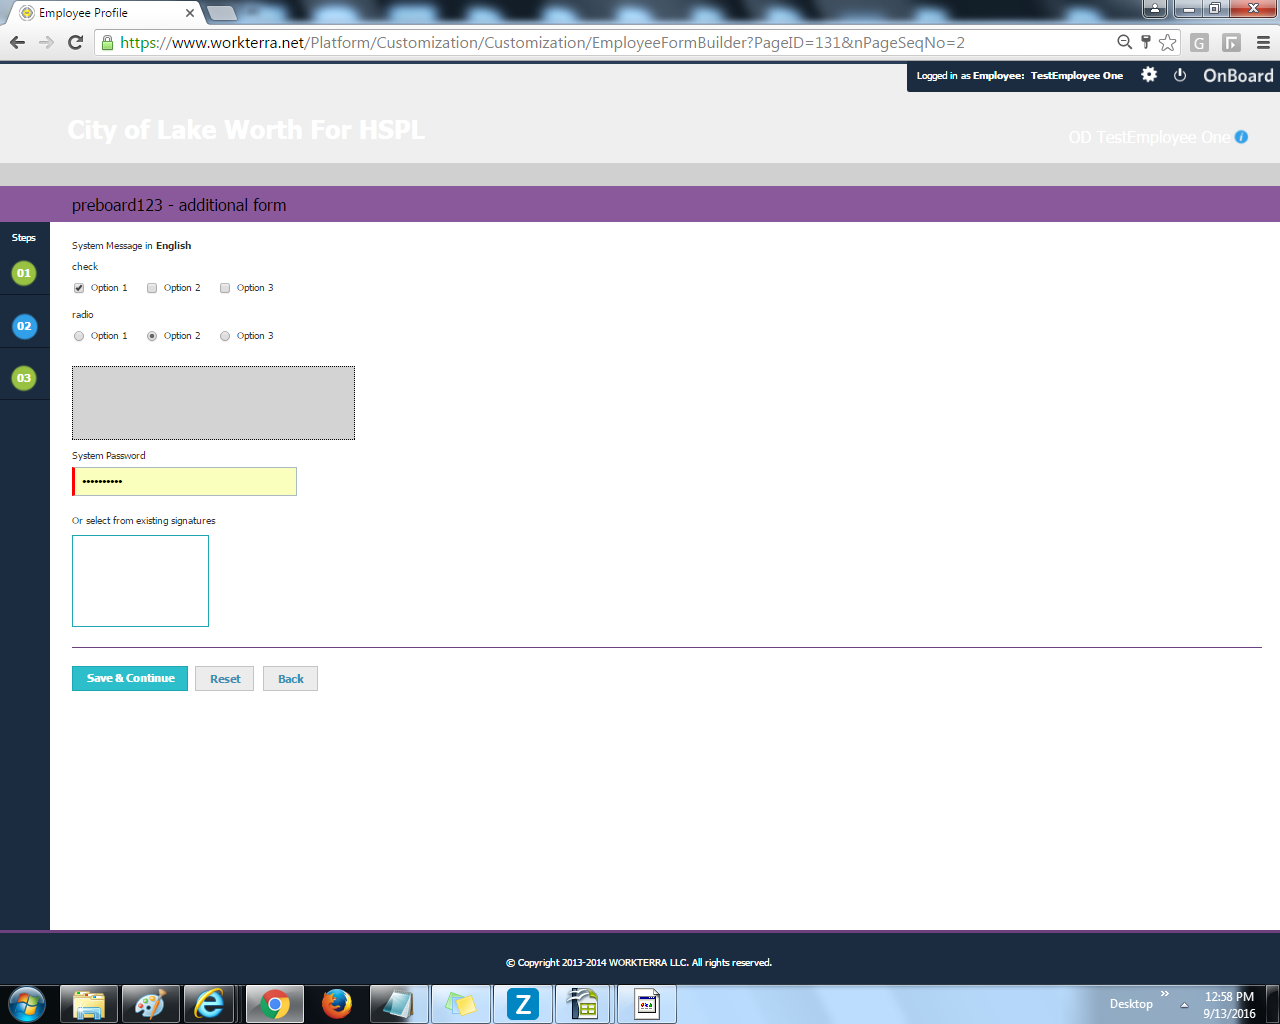This screenshot has width=1280, height=1024.
Task: Click the System Password input field
Action: coord(186,481)
